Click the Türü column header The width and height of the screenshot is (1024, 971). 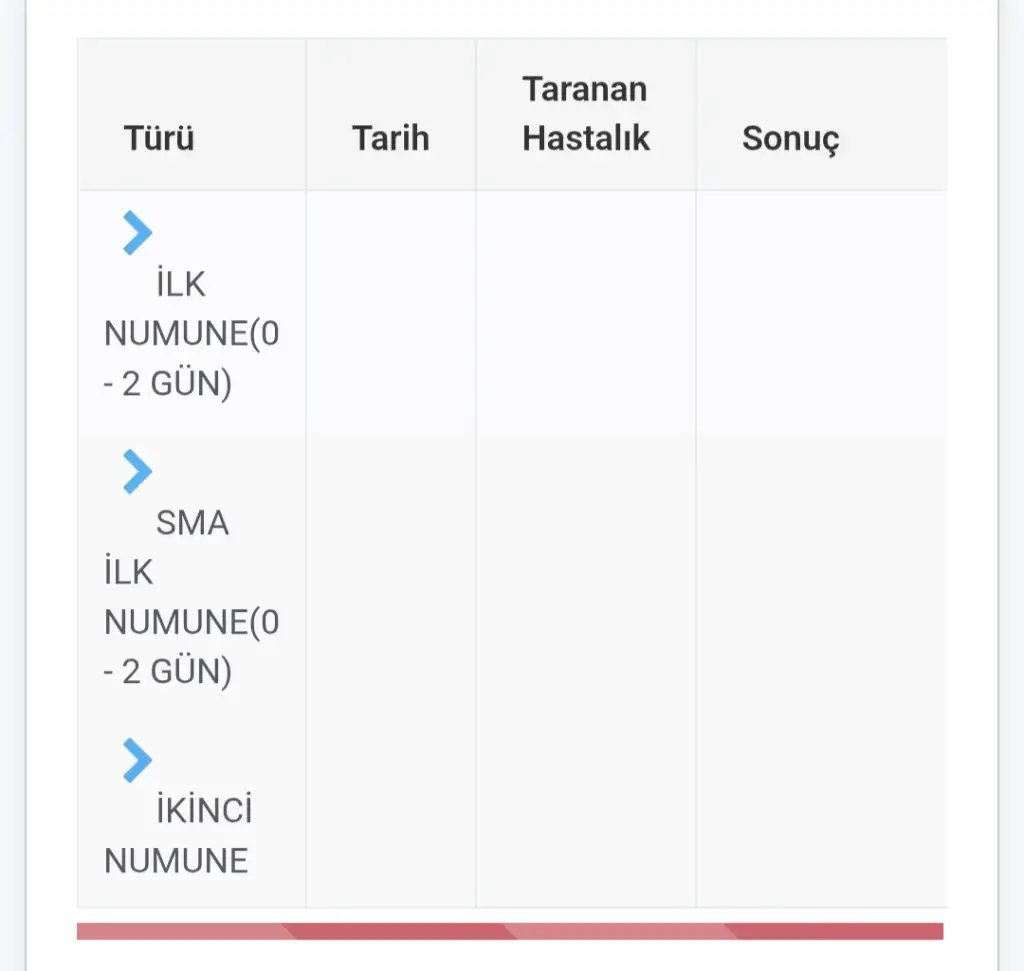(159, 138)
